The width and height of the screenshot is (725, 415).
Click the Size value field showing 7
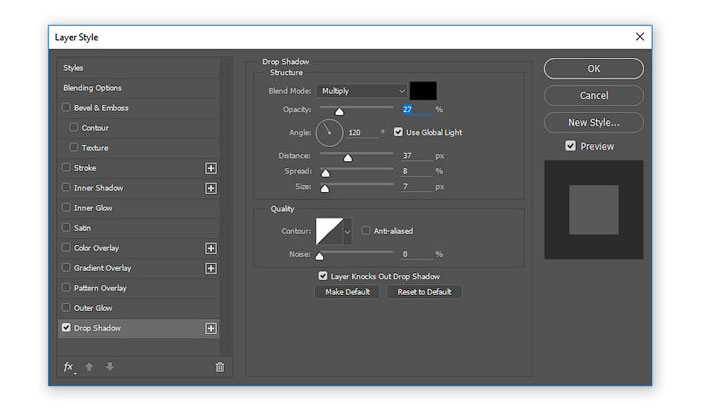tap(417, 187)
